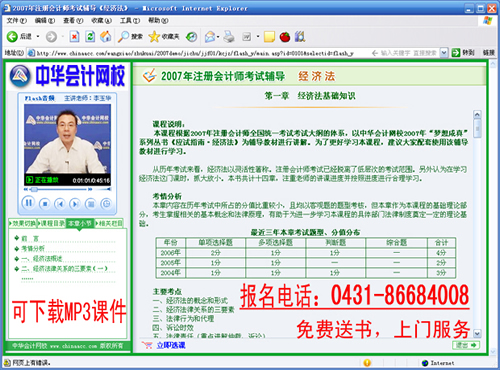Click the green exit button at bottom right

tap(466, 345)
